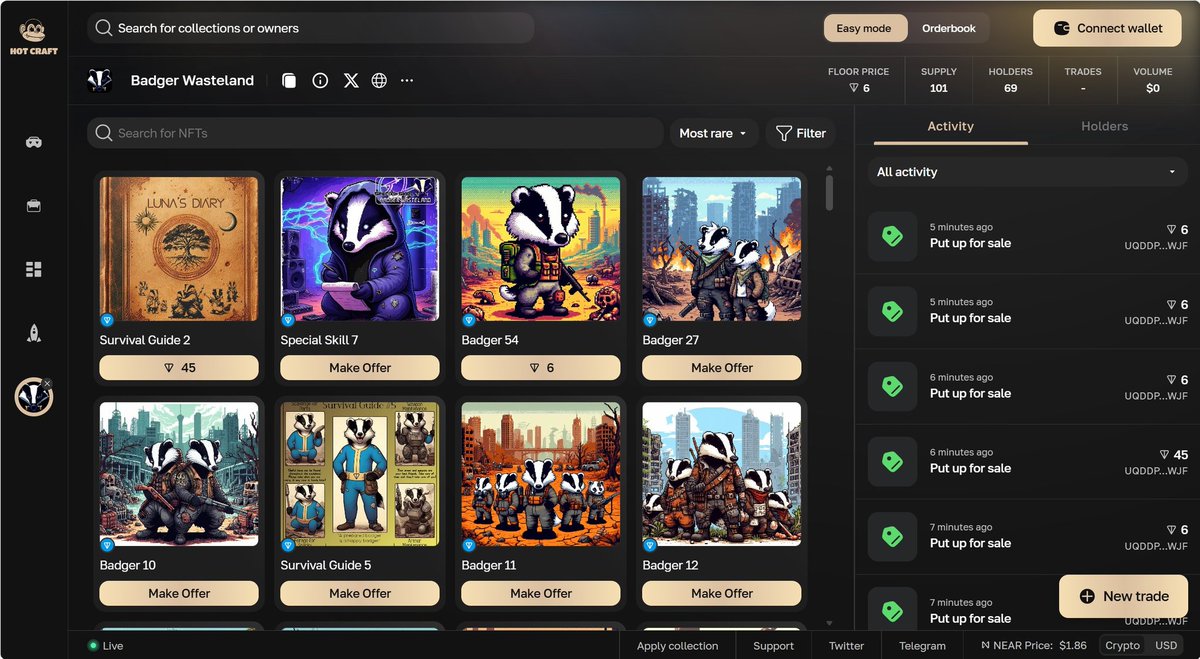Open the Badger 10 thumbnail

pyautogui.click(x=179, y=475)
